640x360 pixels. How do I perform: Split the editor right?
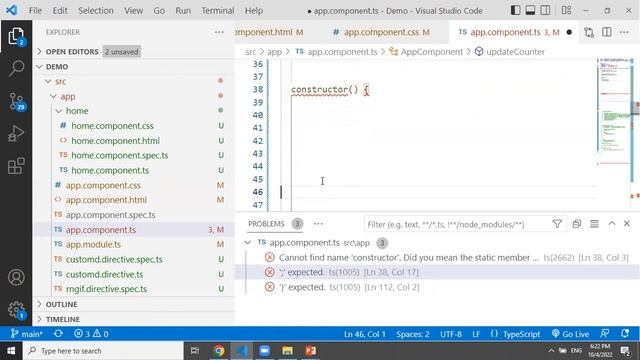607,32
